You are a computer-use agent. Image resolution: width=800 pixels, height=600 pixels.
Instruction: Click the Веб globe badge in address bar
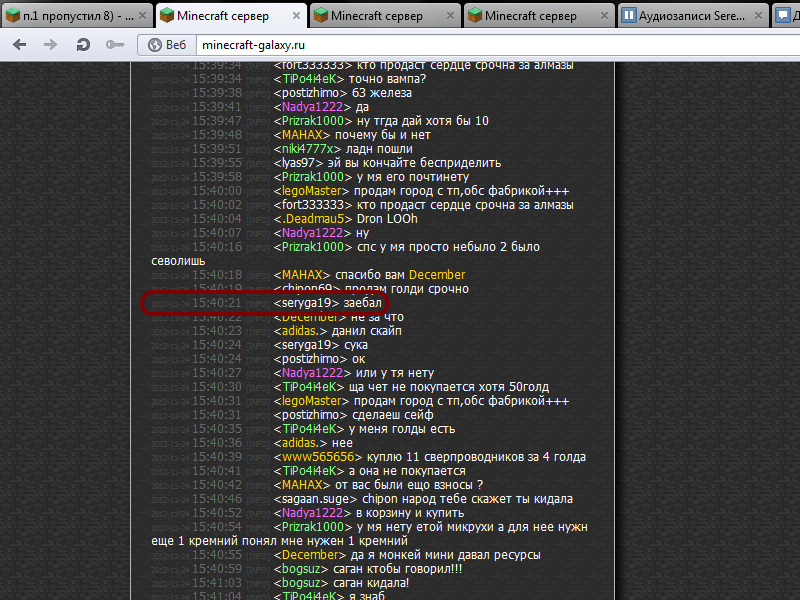(167, 45)
